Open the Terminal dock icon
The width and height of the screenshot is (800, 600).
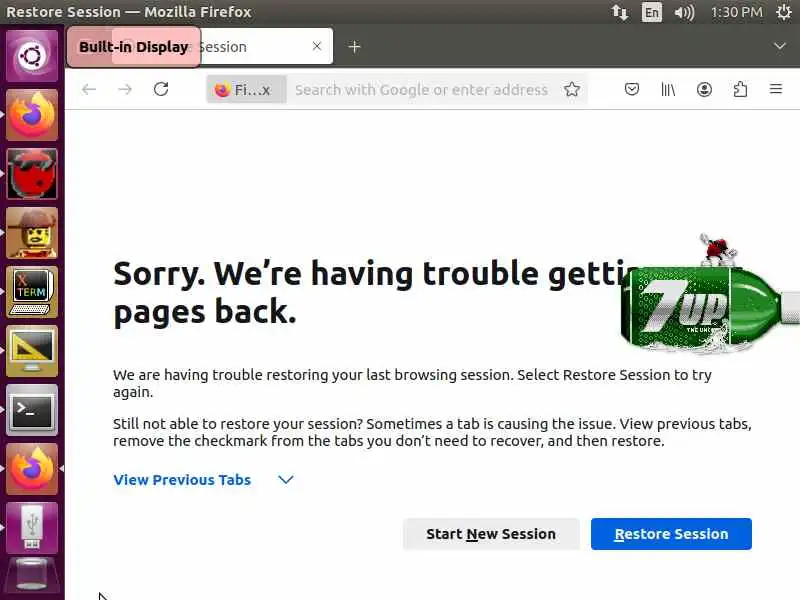(x=32, y=410)
